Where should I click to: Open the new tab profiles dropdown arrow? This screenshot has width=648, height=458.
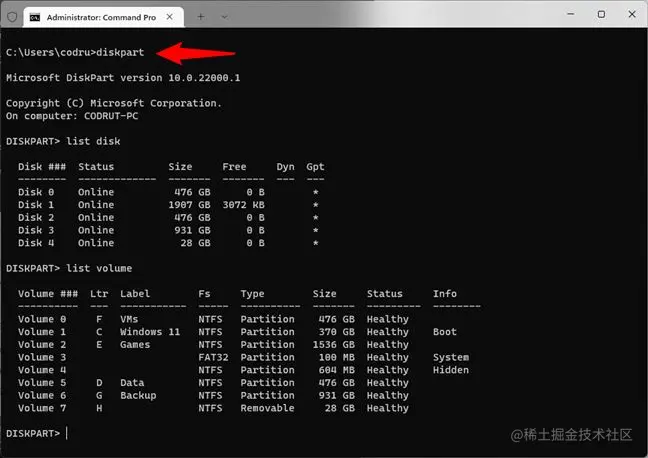point(224,17)
